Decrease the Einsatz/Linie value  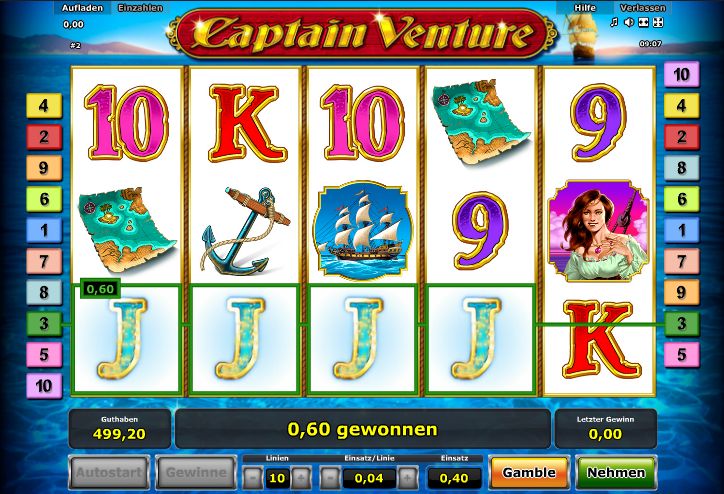click(330, 478)
